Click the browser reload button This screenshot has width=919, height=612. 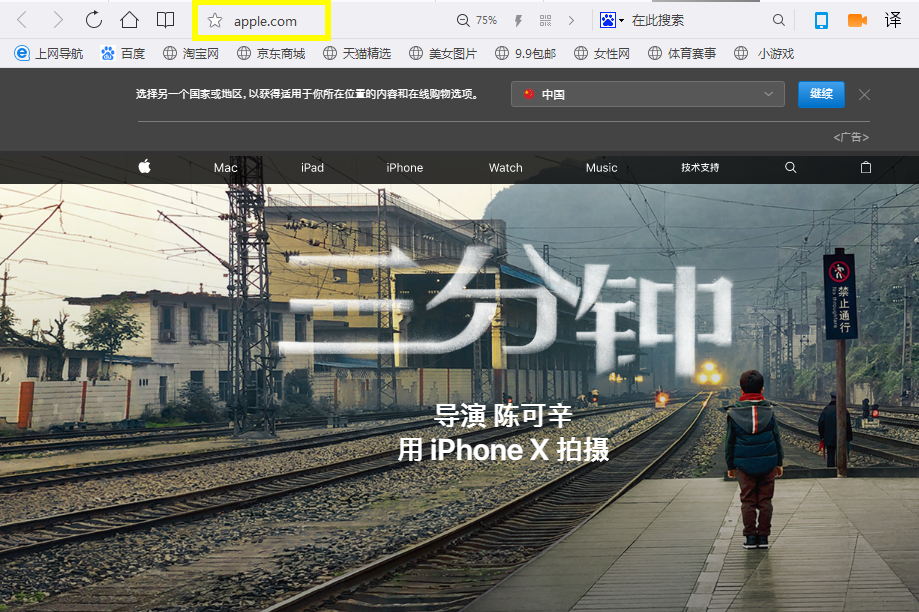pyautogui.click(x=93, y=20)
